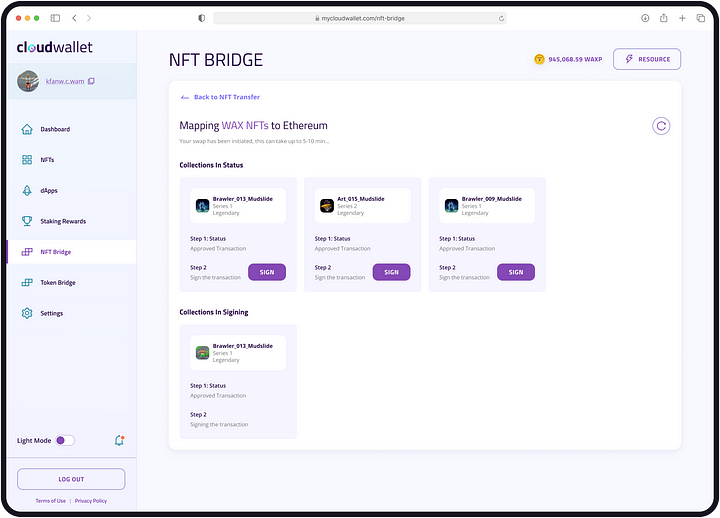Click the Brawler_009_Mudslide title text
The width and height of the screenshot is (720, 518).
point(492,199)
